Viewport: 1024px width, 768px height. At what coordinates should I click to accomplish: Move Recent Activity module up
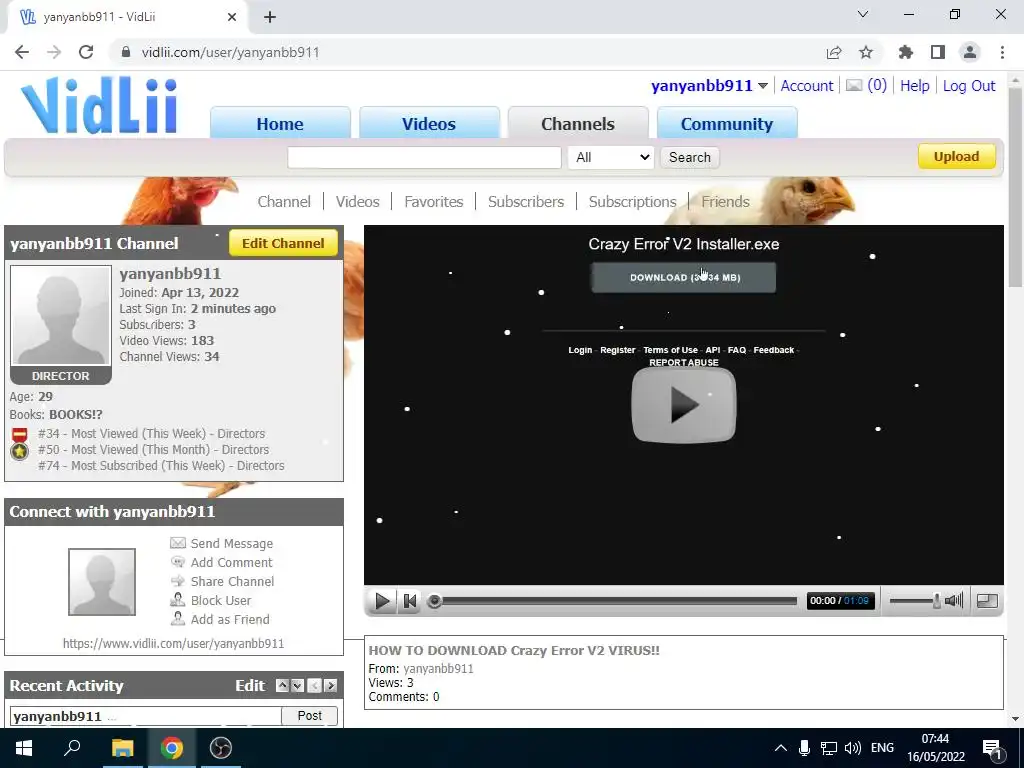coord(282,686)
